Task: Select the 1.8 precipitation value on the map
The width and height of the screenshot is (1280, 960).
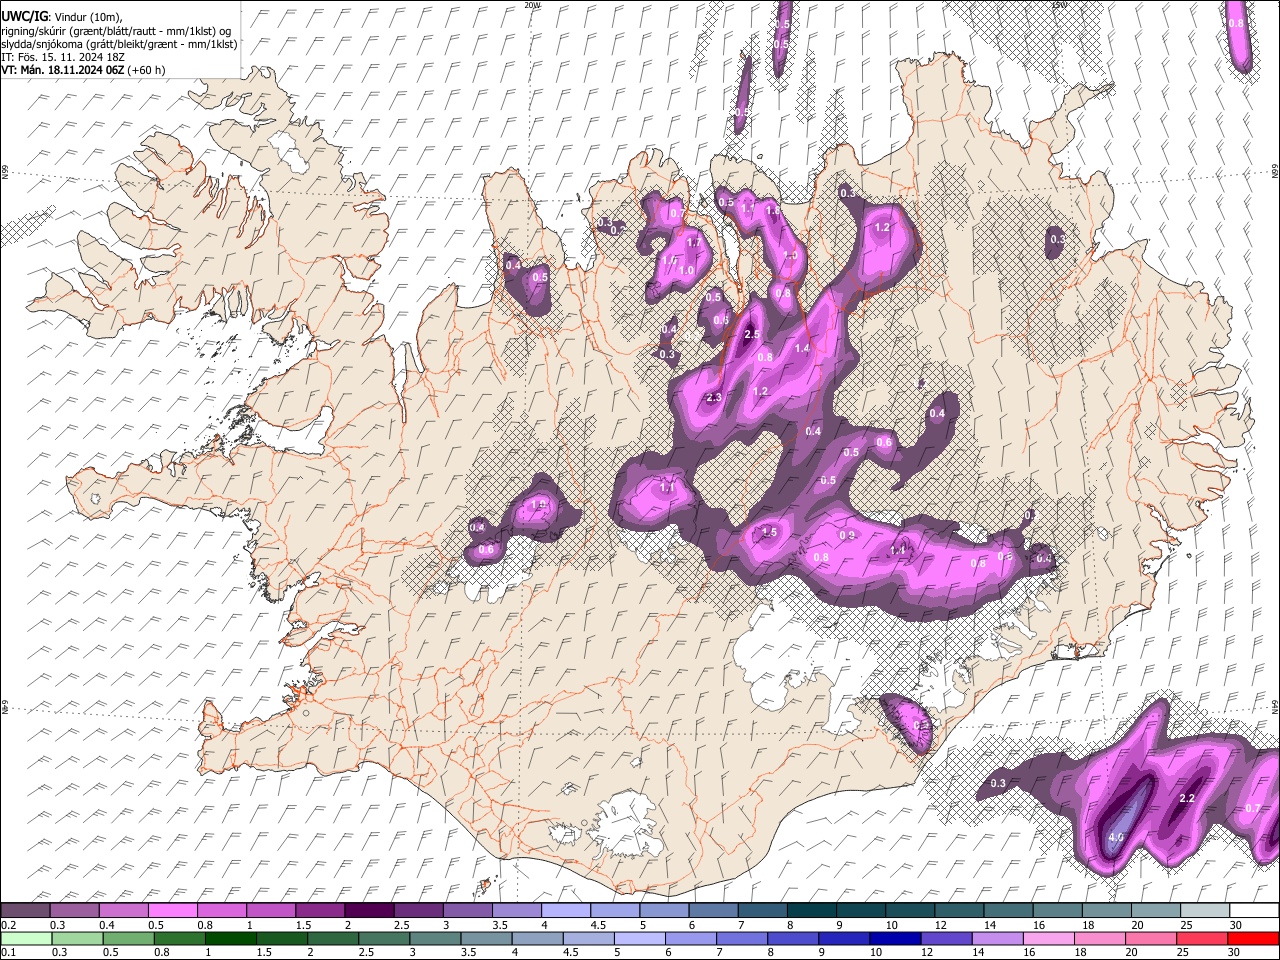Action: [772, 211]
